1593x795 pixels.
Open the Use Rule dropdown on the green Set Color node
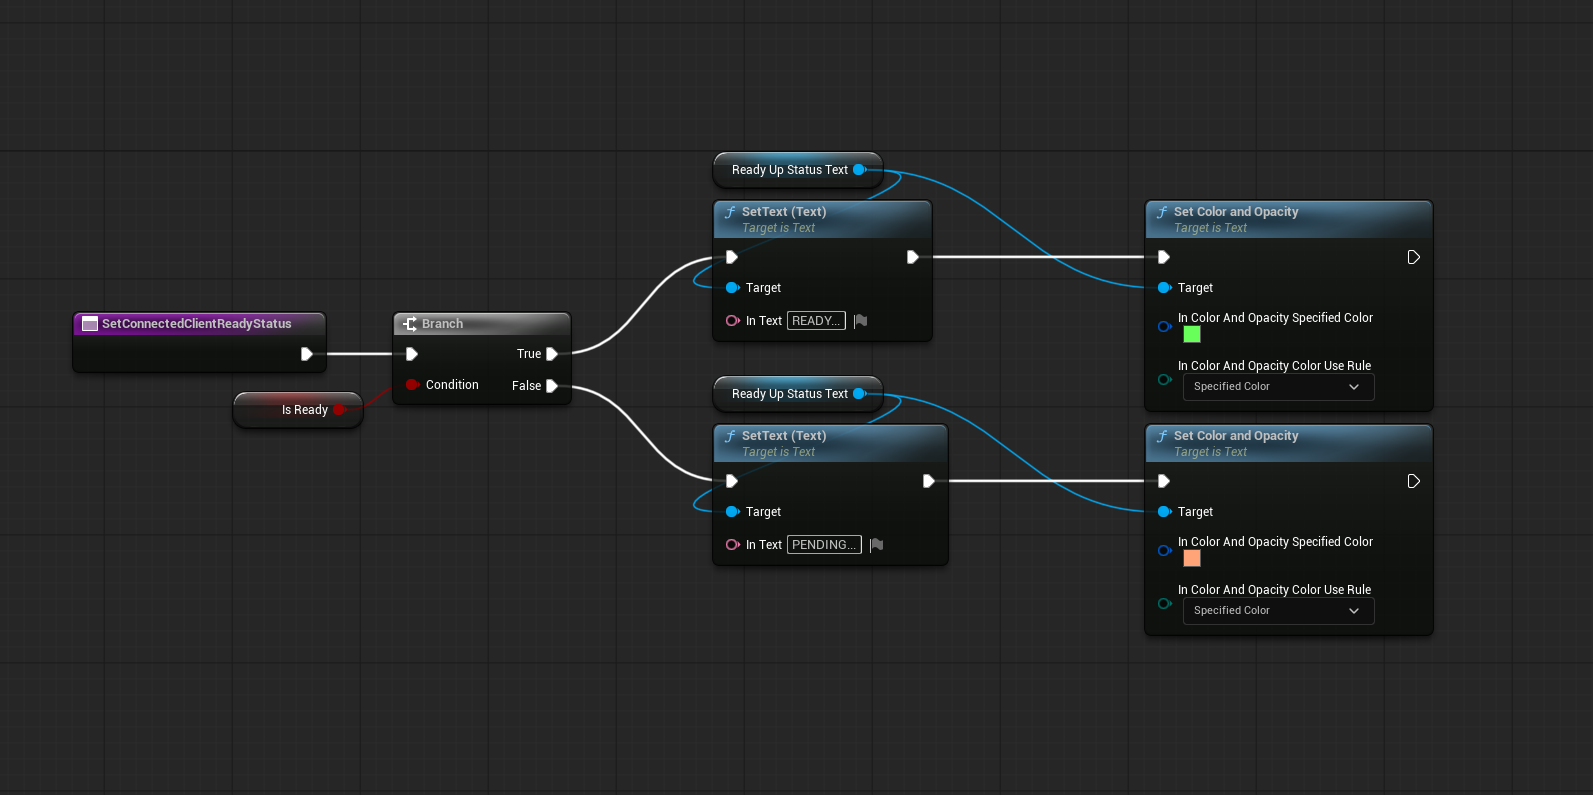point(1277,387)
